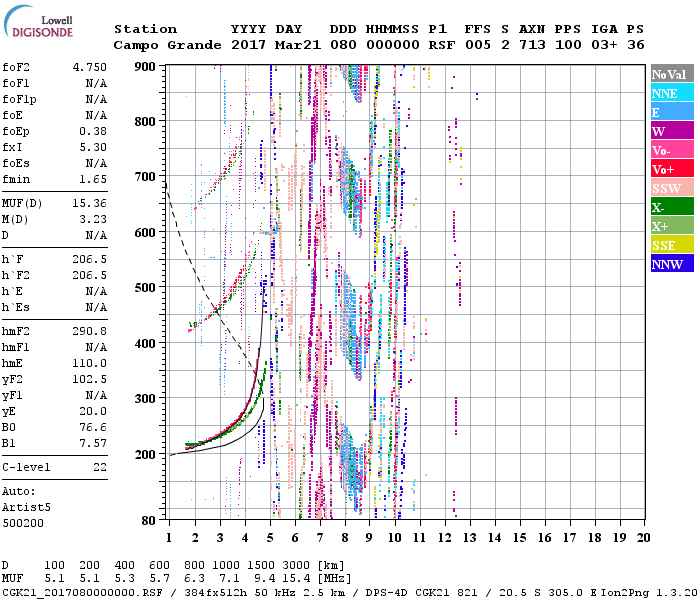Select the W legend swatch
This screenshot has width=700, height=600.
(672, 131)
